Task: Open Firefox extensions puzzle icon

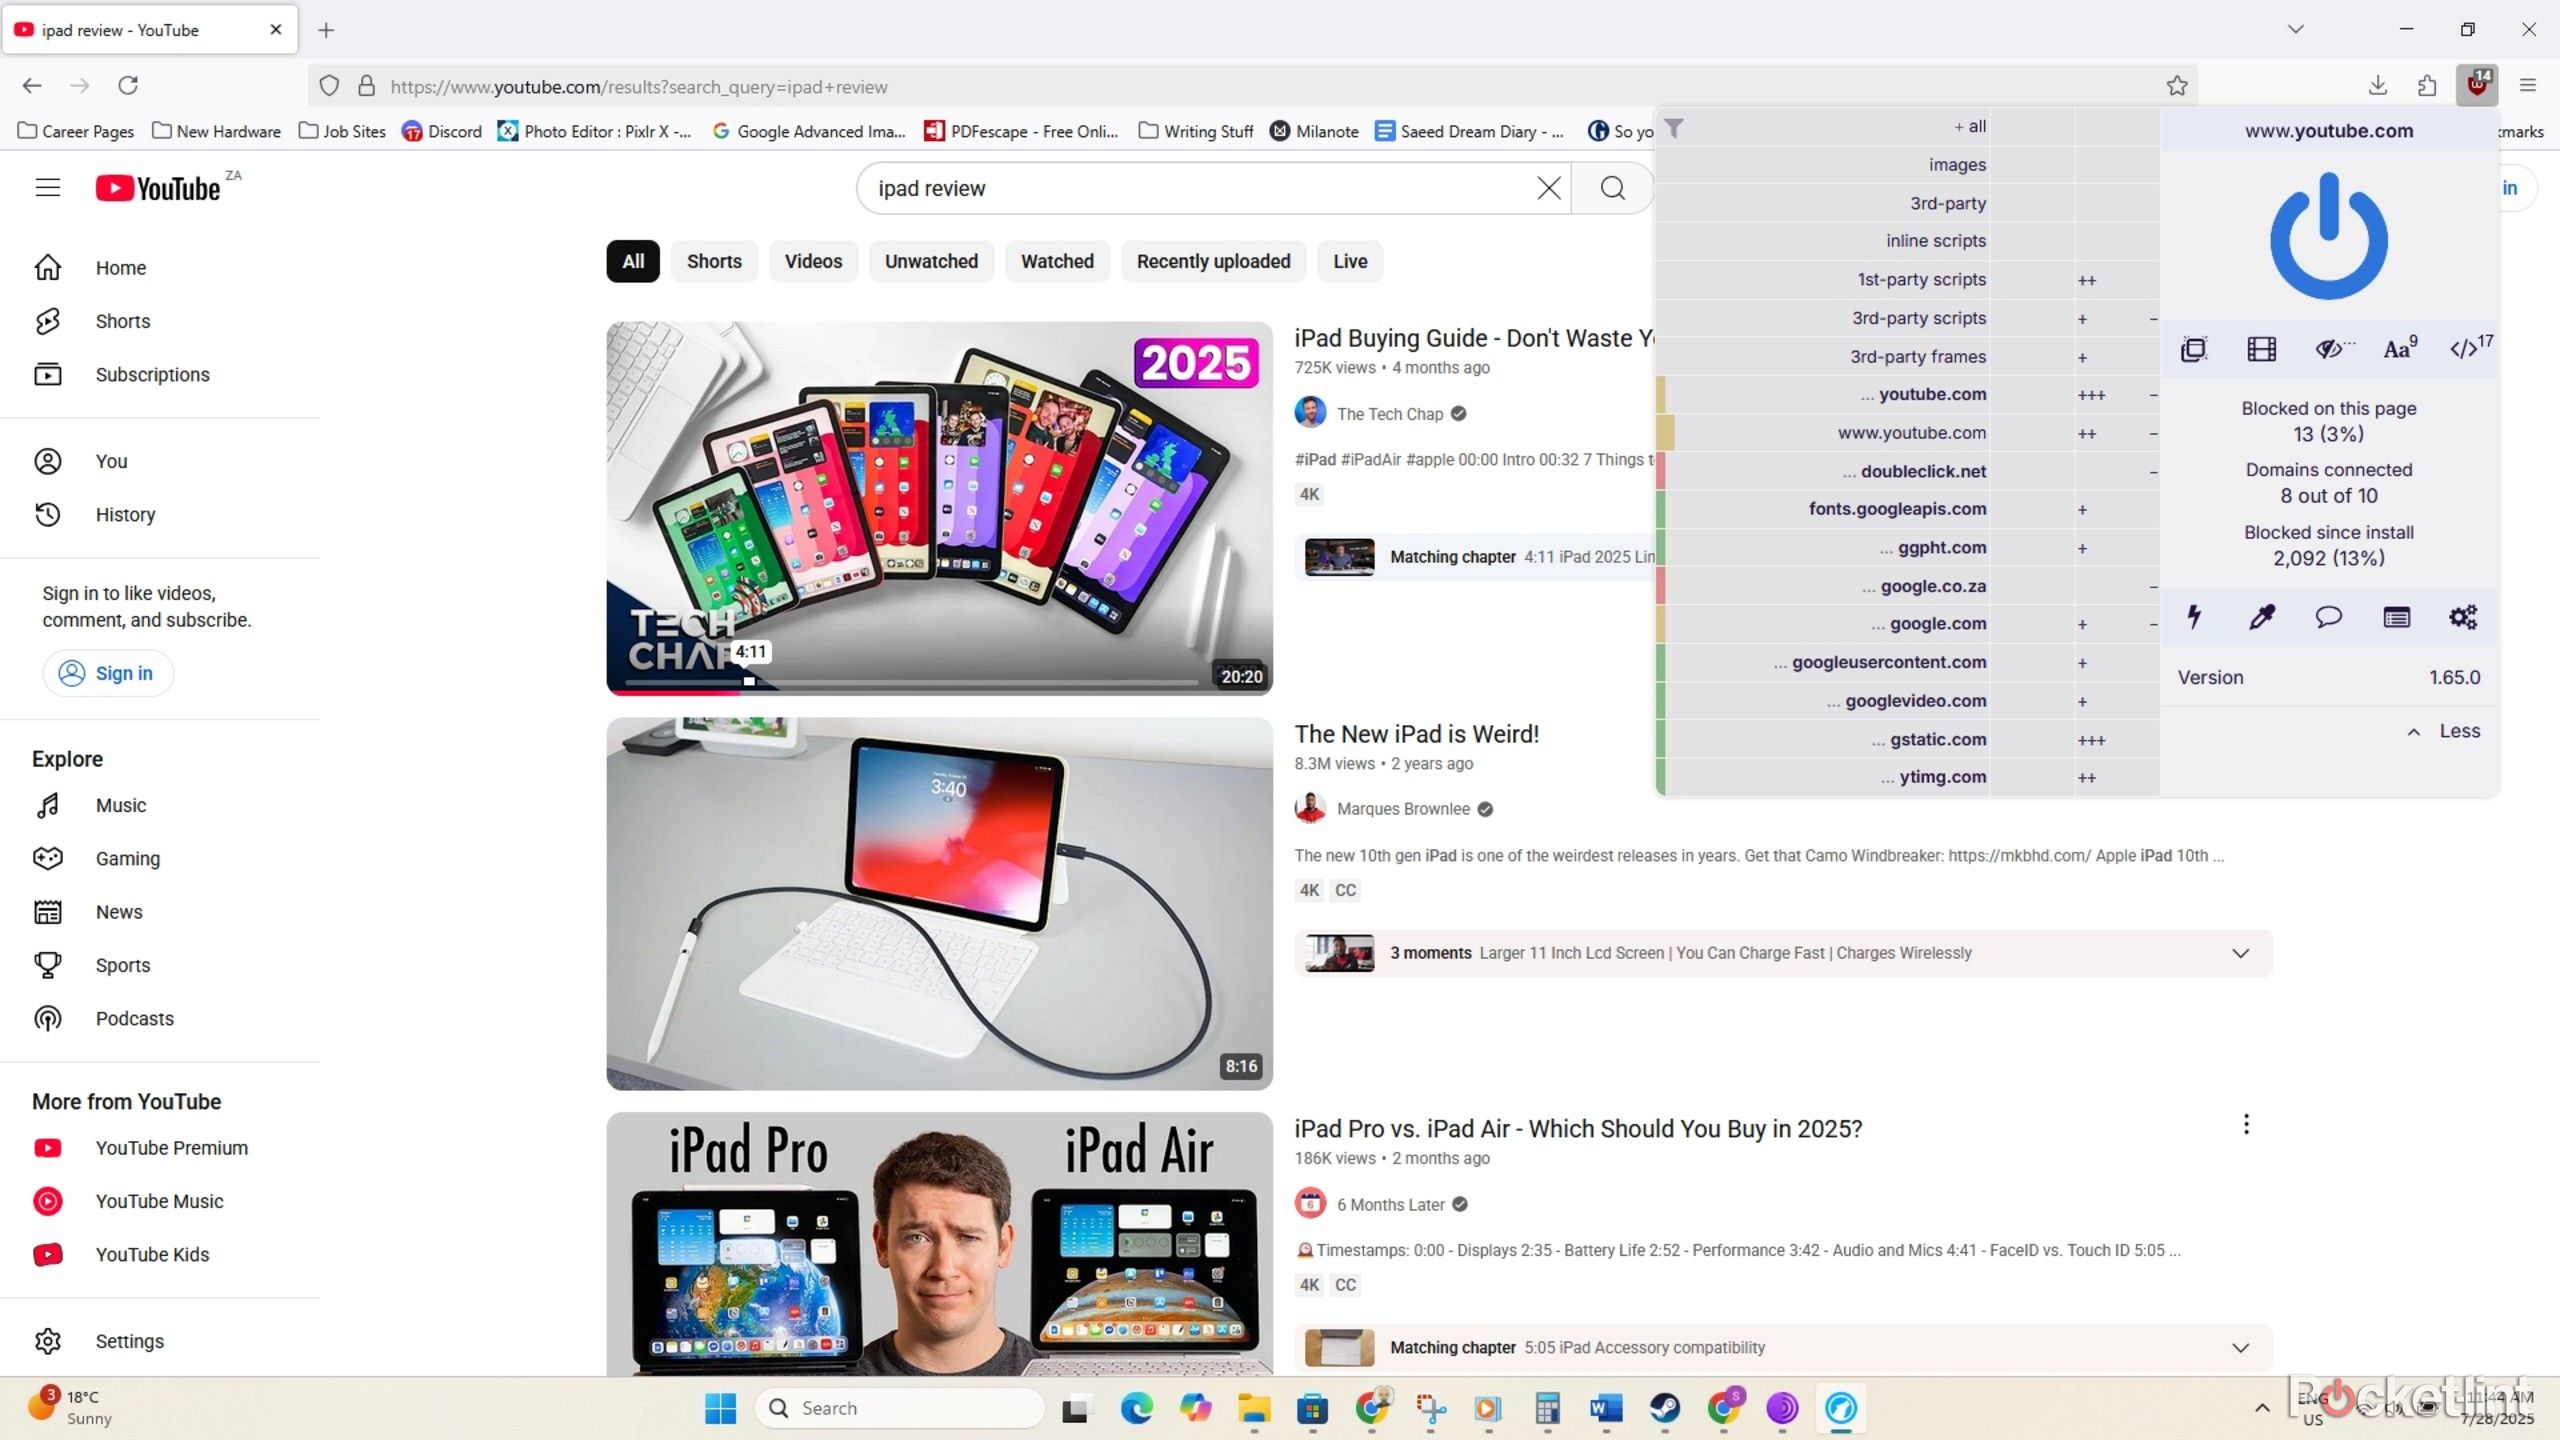Action: [2427, 86]
